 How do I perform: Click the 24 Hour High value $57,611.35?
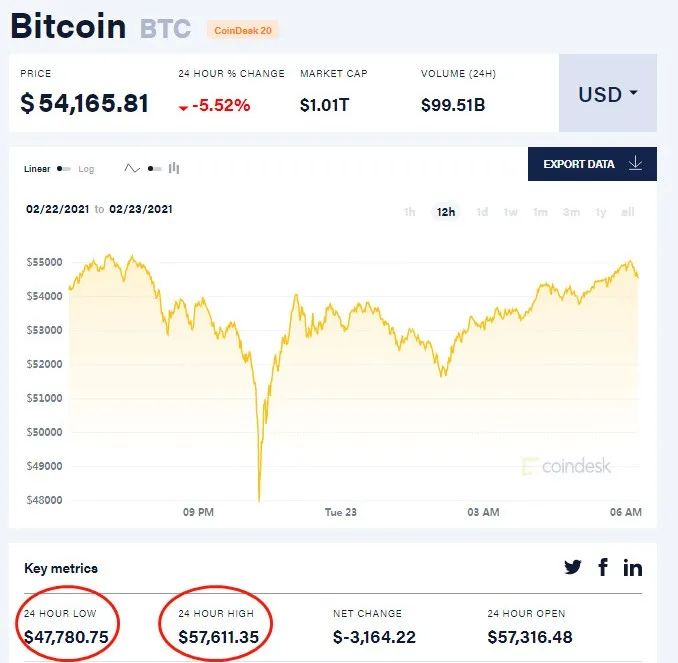click(x=218, y=637)
